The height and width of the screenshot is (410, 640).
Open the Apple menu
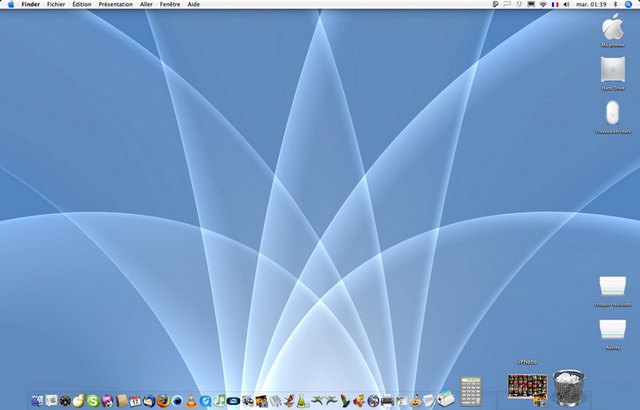point(11,4)
